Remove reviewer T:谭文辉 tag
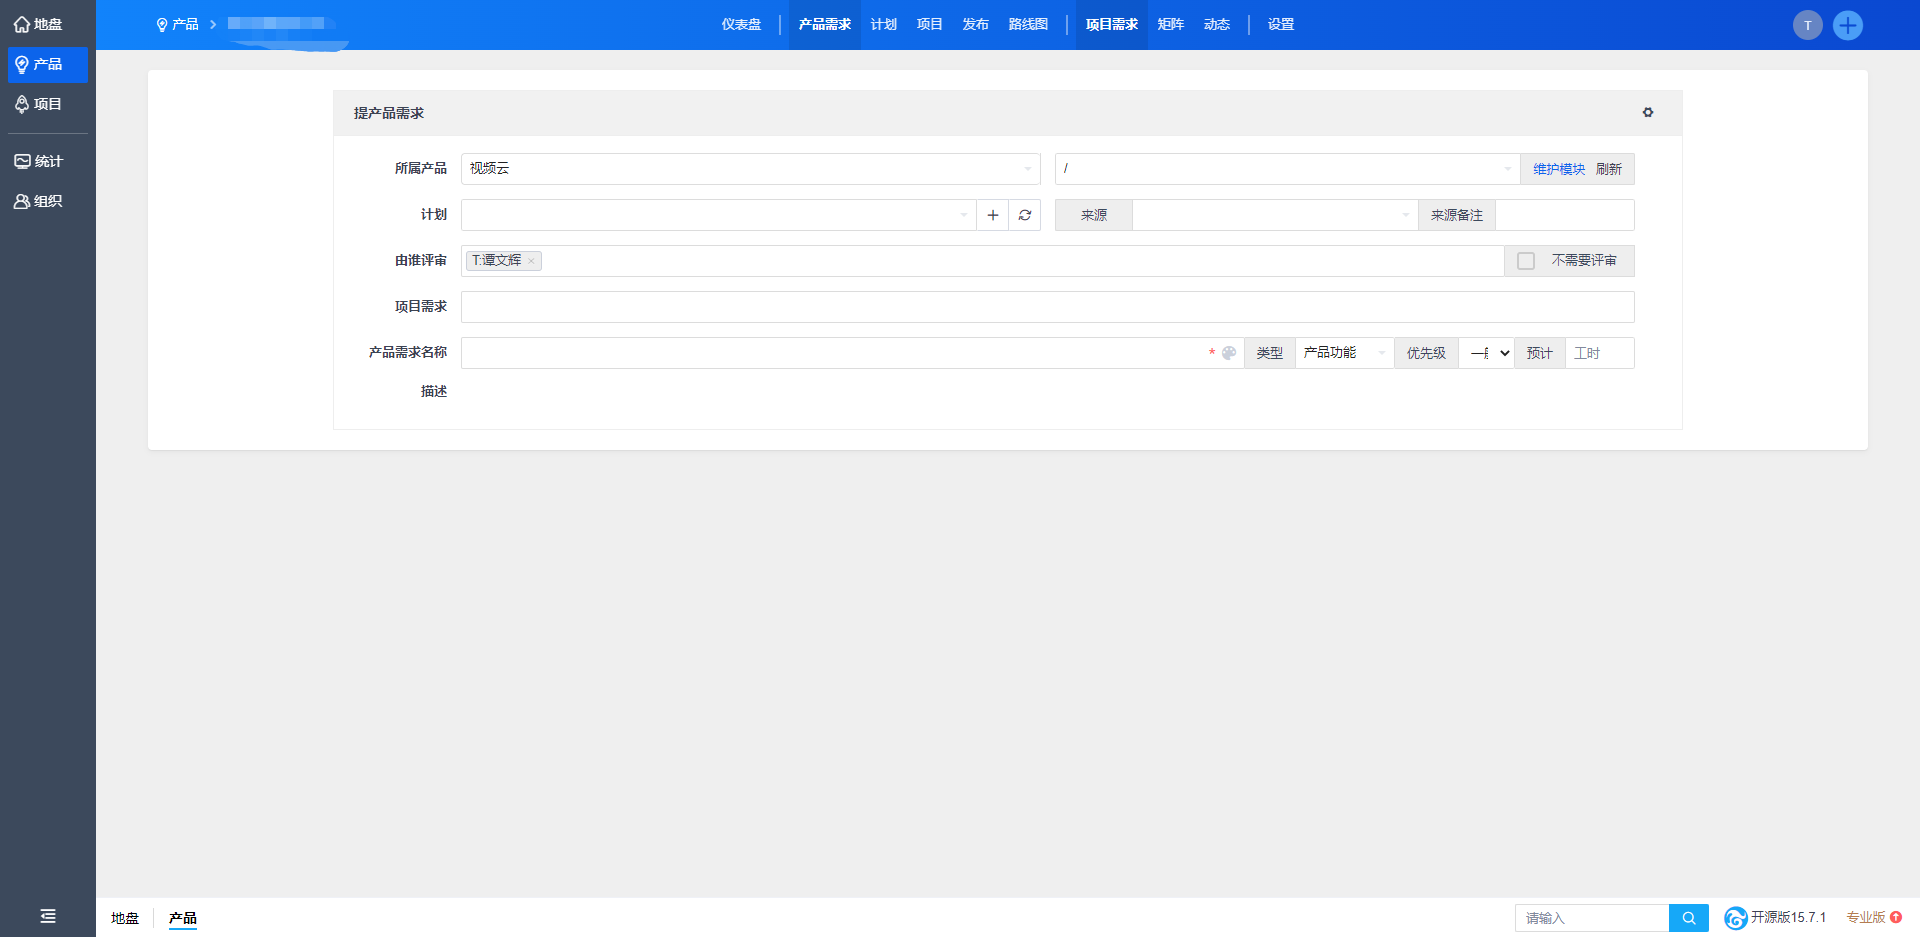The image size is (1920, 937). pyautogui.click(x=531, y=261)
